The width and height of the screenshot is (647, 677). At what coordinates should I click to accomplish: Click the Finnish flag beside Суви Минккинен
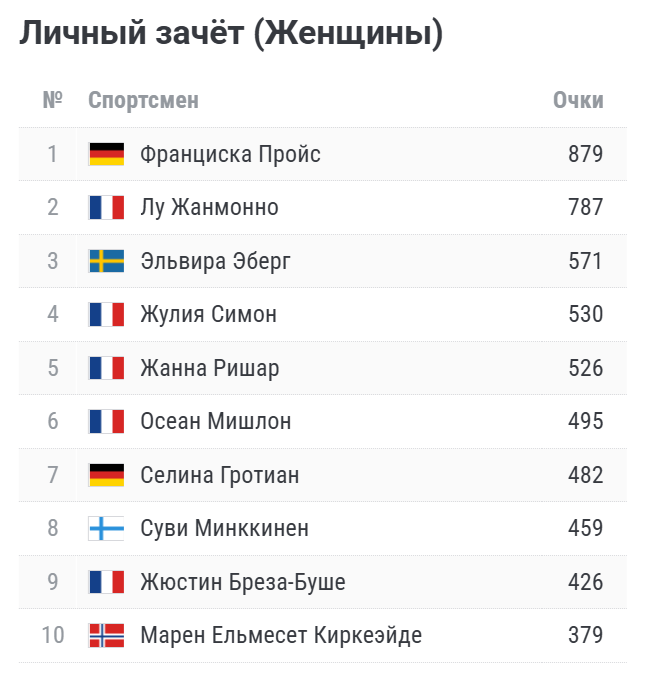point(106,528)
